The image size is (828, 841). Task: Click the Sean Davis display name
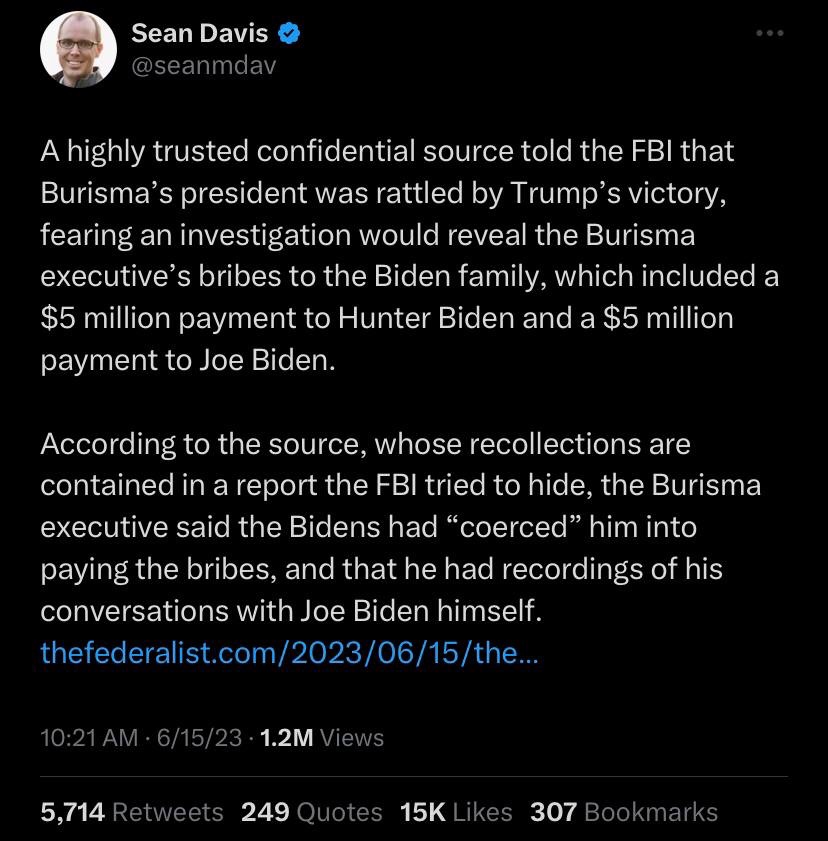tap(200, 33)
